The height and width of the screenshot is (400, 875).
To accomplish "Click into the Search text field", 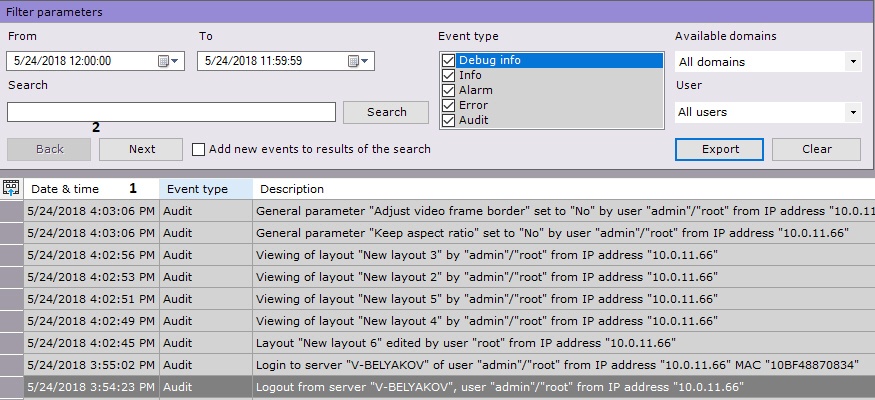I will (x=171, y=112).
